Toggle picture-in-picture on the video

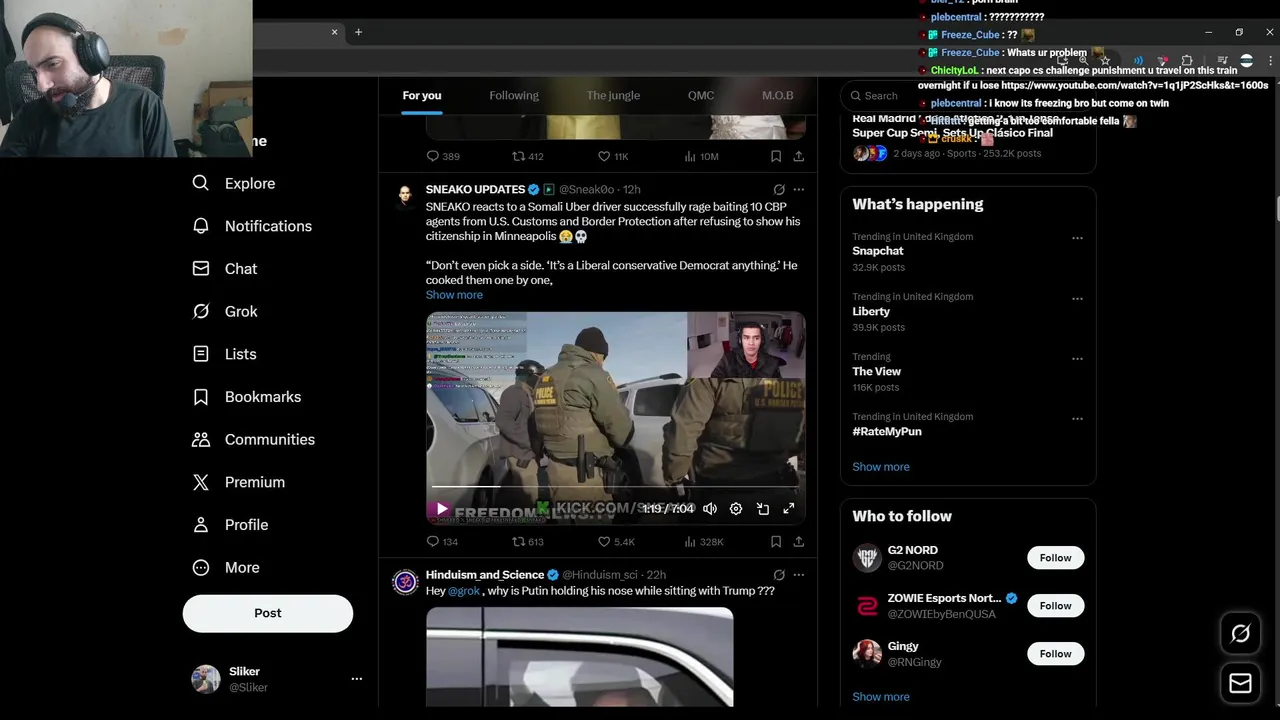[x=763, y=509]
